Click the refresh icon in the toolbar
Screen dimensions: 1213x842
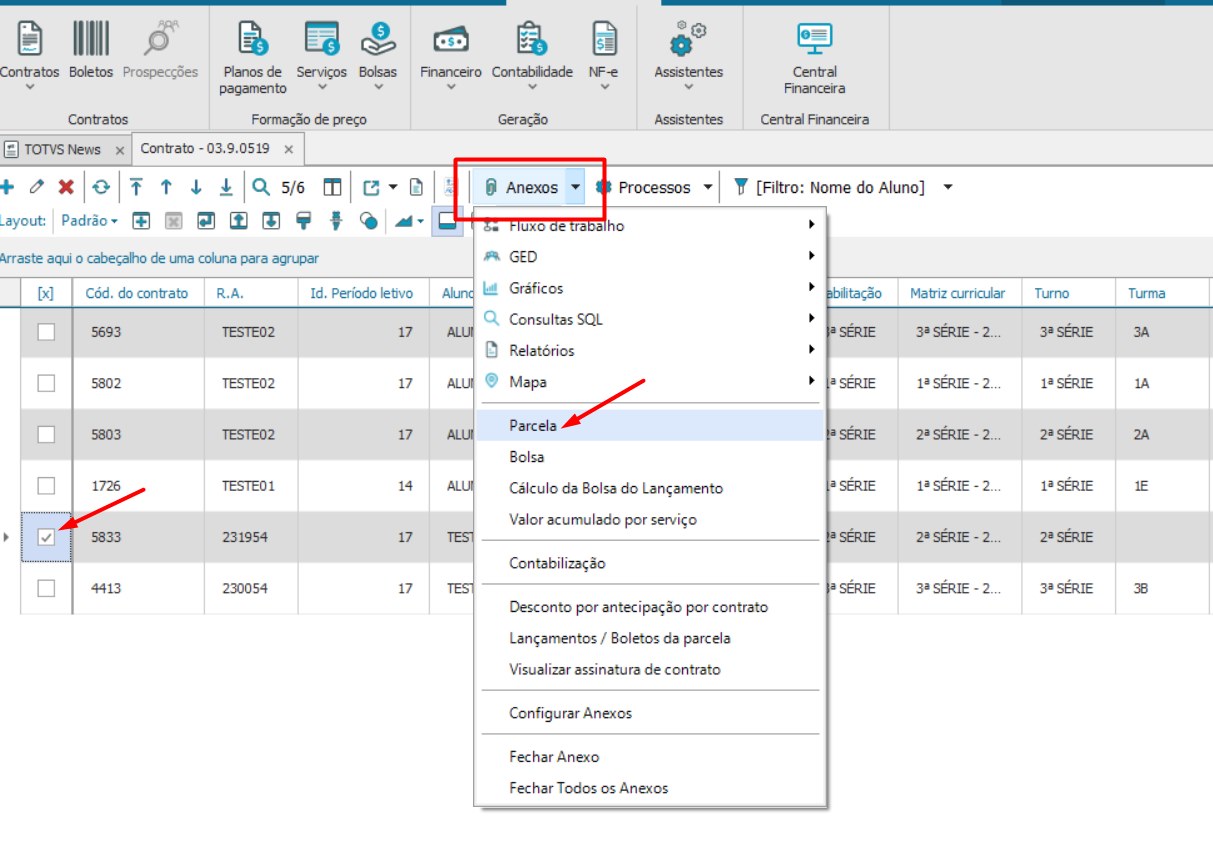(101, 187)
